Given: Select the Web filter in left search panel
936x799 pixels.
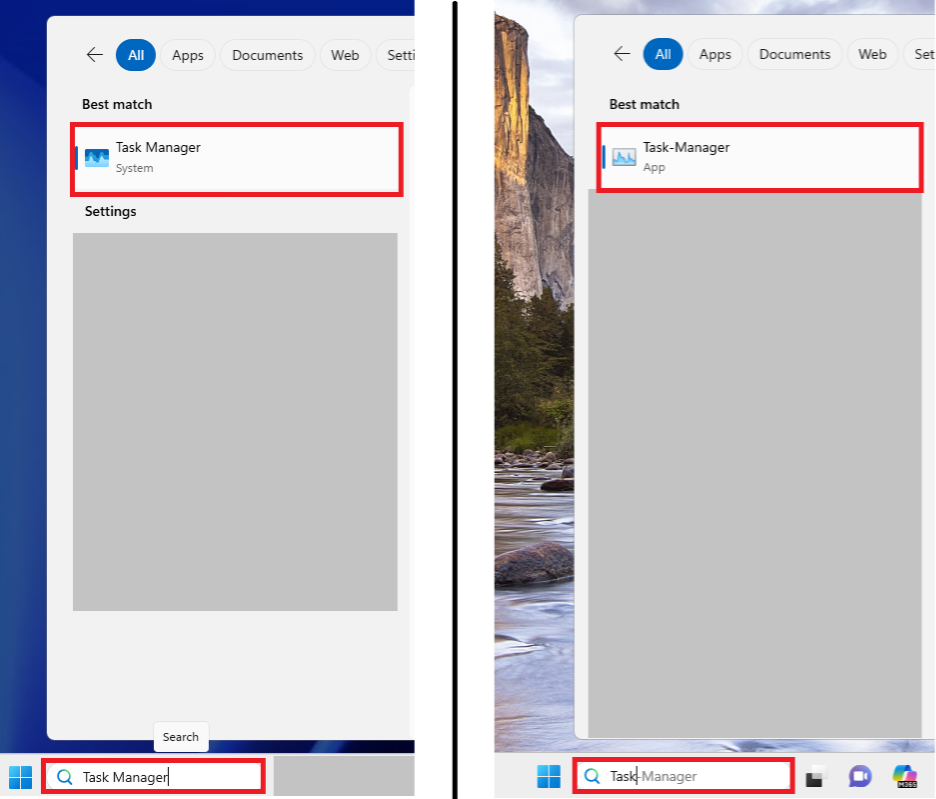Looking at the screenshot, I should [345, 55].
